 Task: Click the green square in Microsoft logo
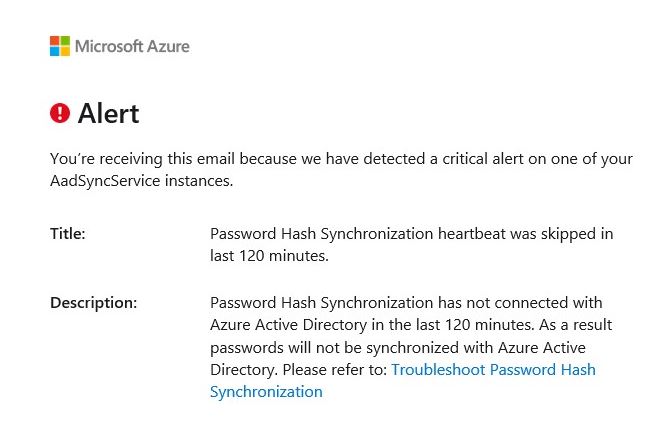pos(65,41)
